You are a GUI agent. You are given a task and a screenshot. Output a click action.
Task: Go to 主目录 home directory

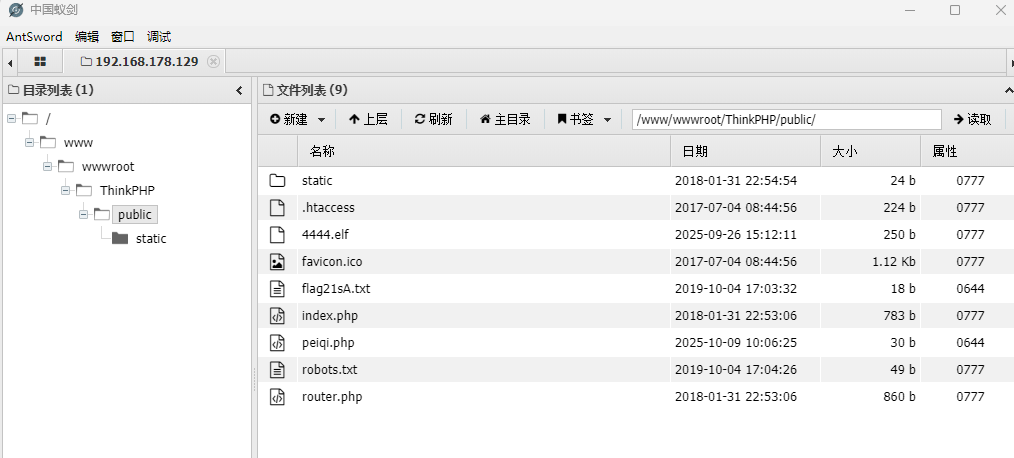point(505,119)
